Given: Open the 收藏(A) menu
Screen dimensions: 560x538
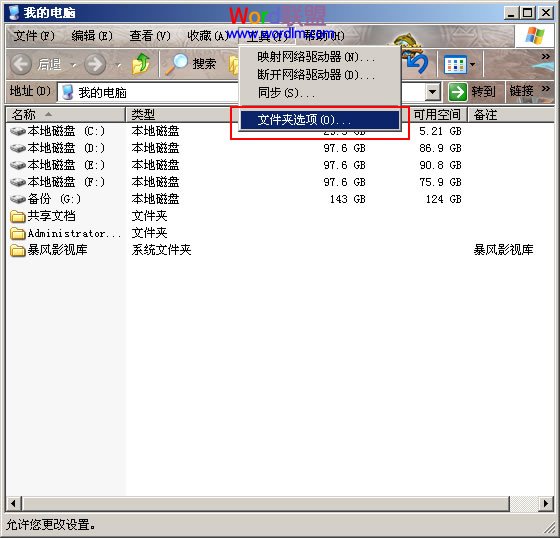Looking at the screenshot, I should click(208, 36).
